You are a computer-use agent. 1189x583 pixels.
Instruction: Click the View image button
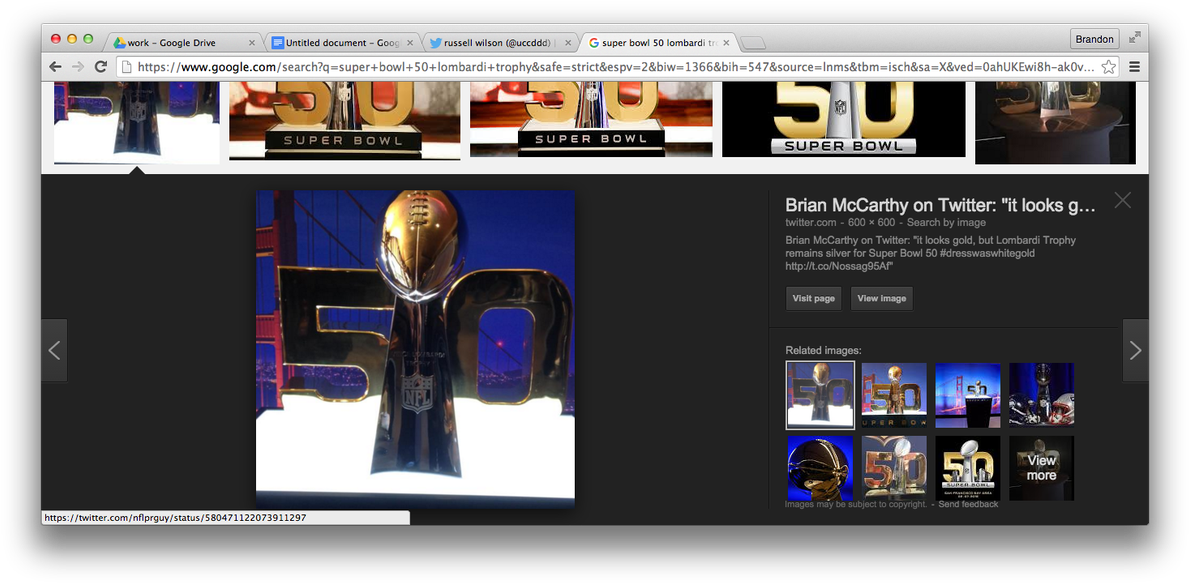point(882,298)
